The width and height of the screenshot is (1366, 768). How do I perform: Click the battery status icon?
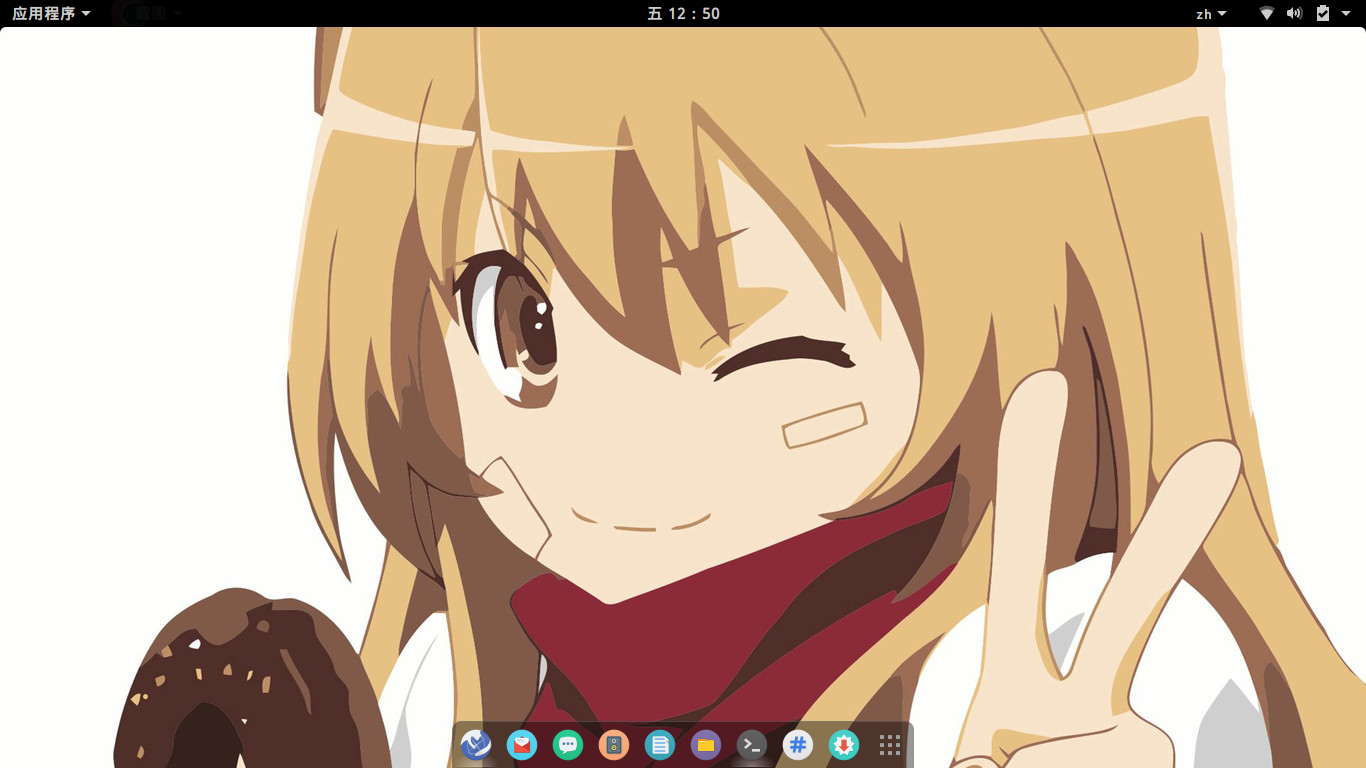(1323, 13)
